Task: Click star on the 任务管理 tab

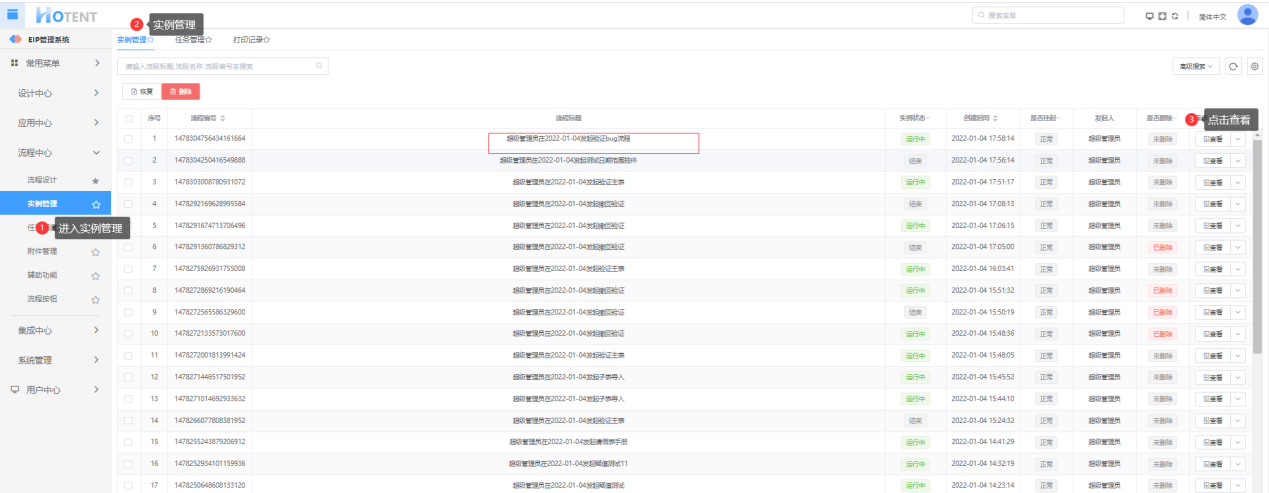Action: click(x=209, y=40)
